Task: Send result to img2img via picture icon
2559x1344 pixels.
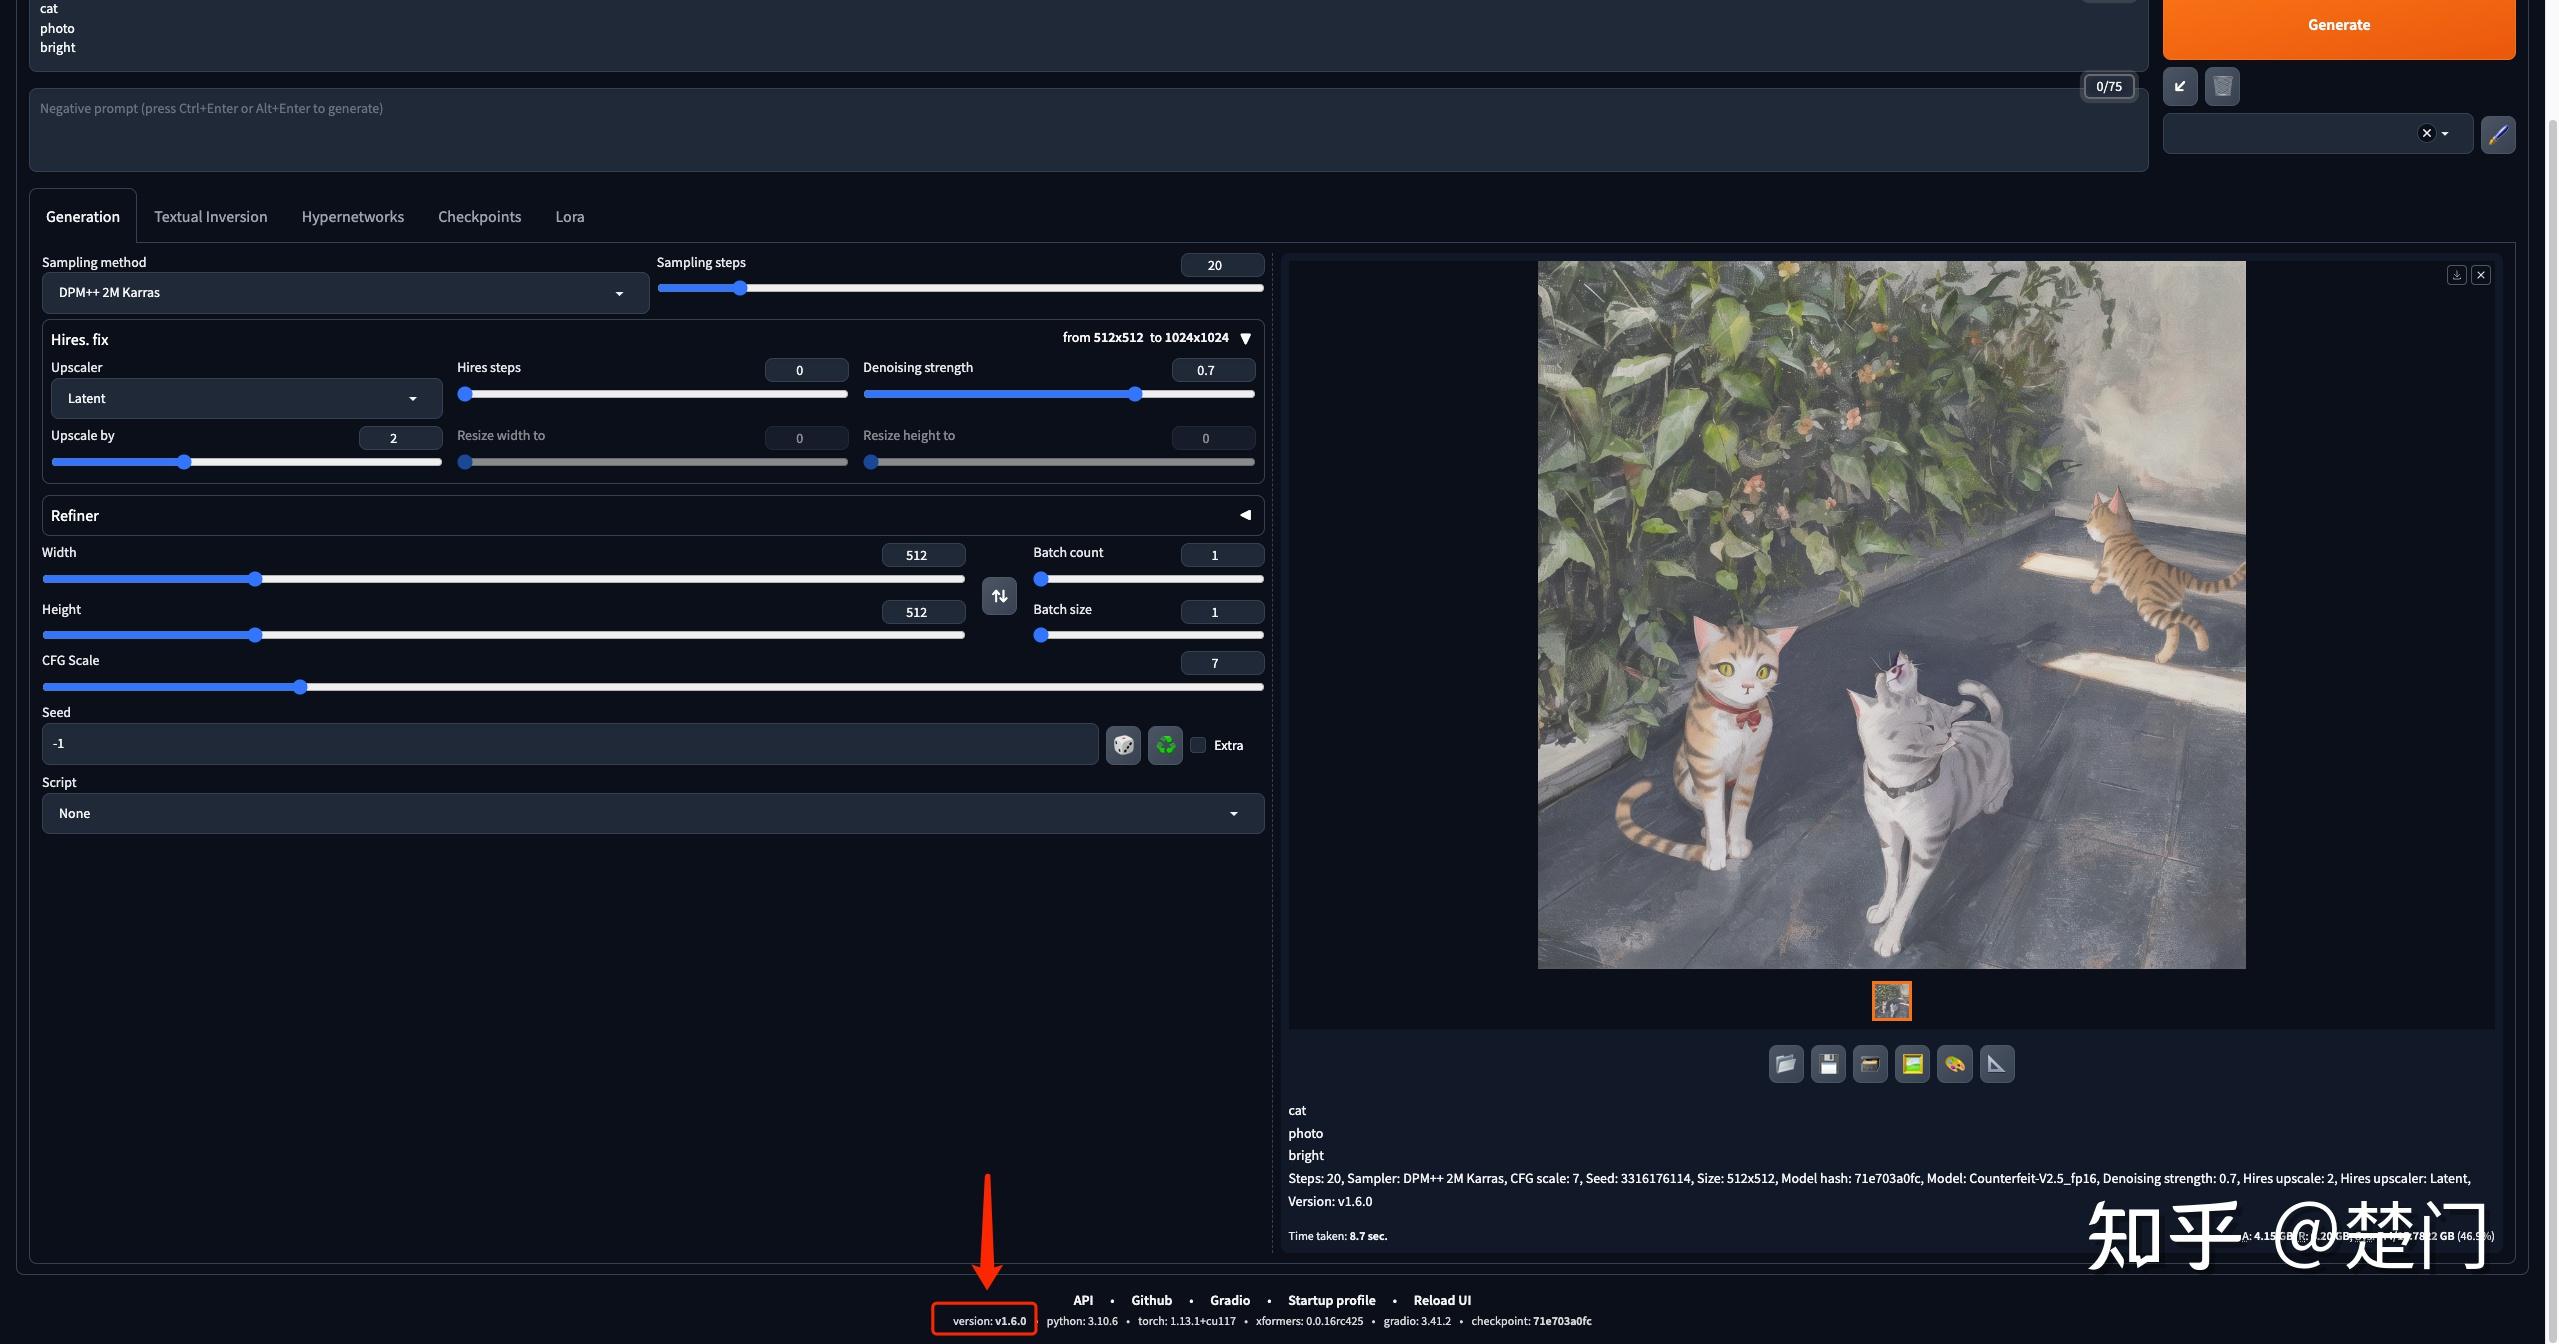Action: click(x=1912, y=1063)
